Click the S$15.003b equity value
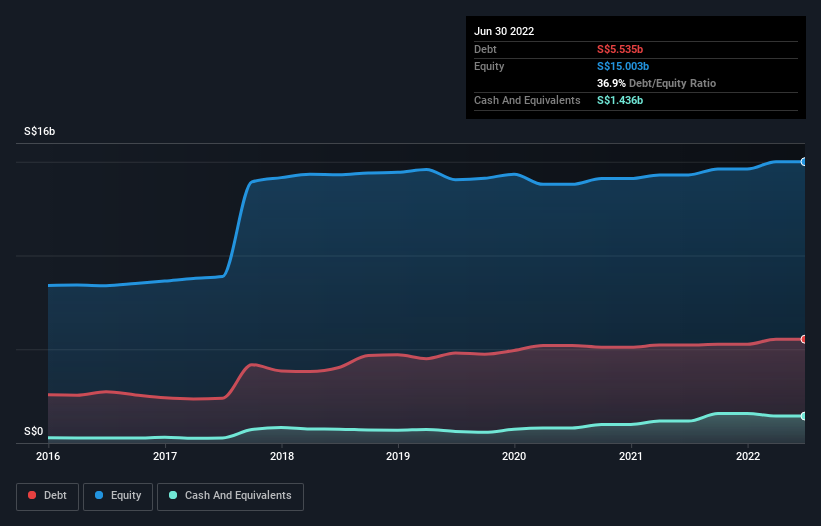The image size is (821, 526). [x=623, y=66]
